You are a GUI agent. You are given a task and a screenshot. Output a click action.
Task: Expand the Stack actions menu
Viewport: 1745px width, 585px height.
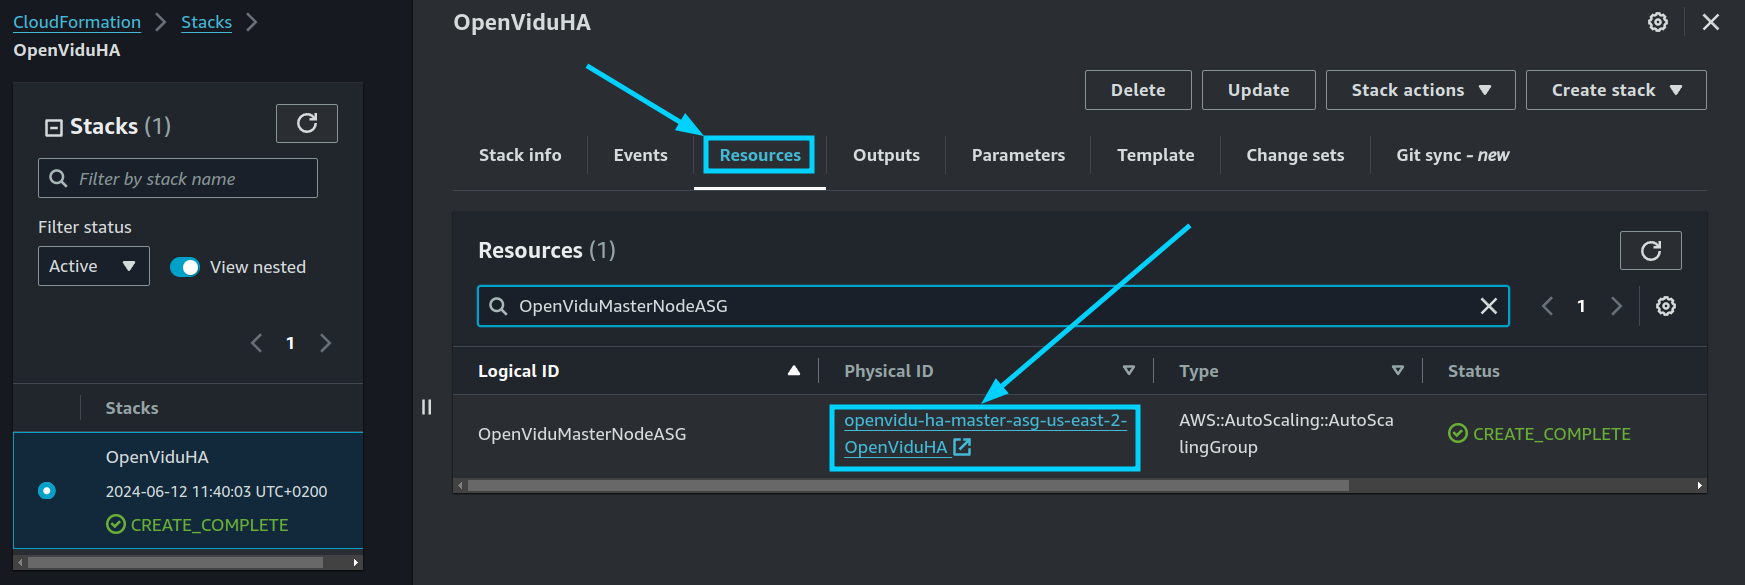click(1420, 90)
